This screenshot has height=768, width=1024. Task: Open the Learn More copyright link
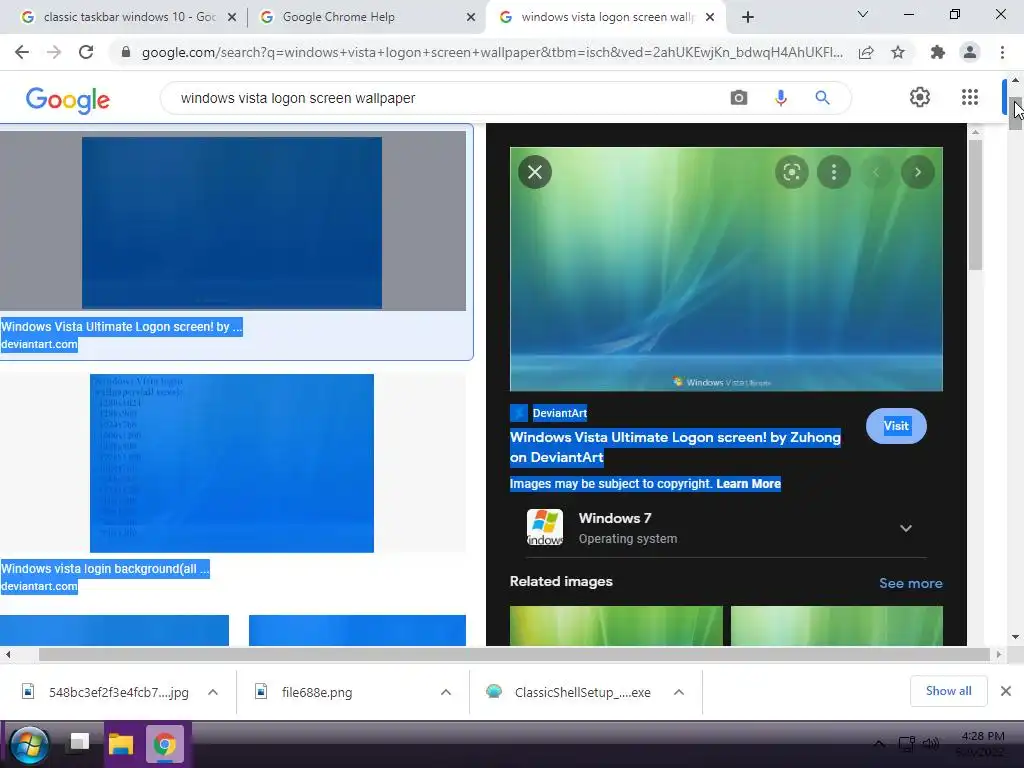(x=748, y=484)
